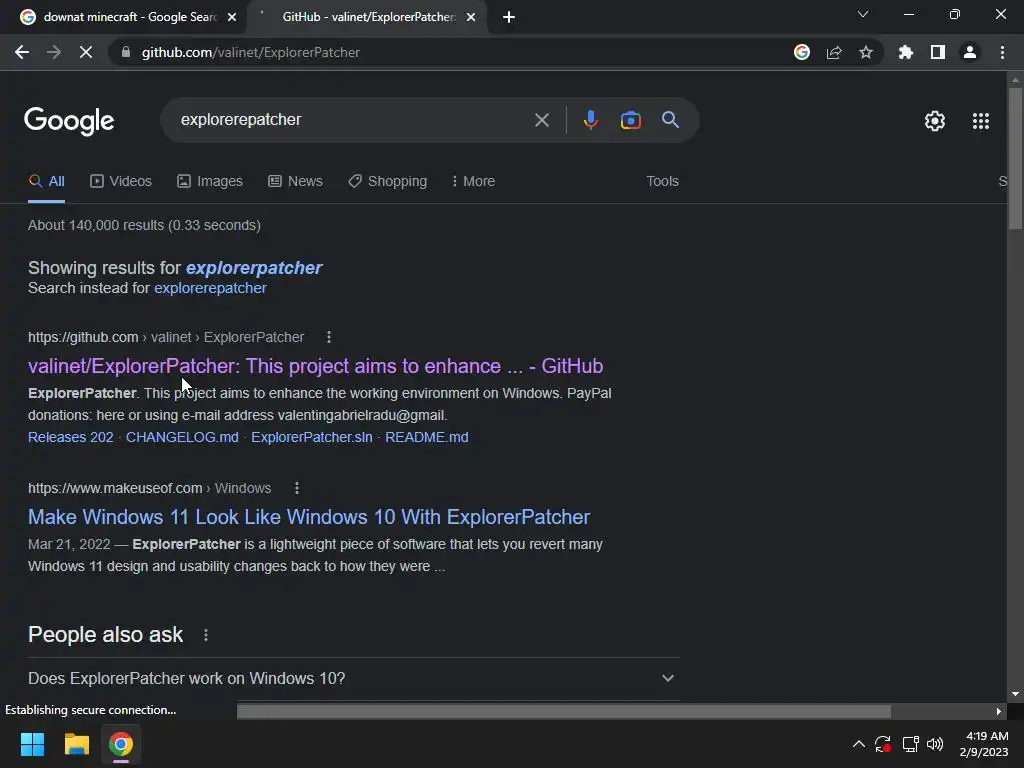Open the Chrome three-dot menu
Viewport: 1024px width, 768px height.
click(1002, 52)
